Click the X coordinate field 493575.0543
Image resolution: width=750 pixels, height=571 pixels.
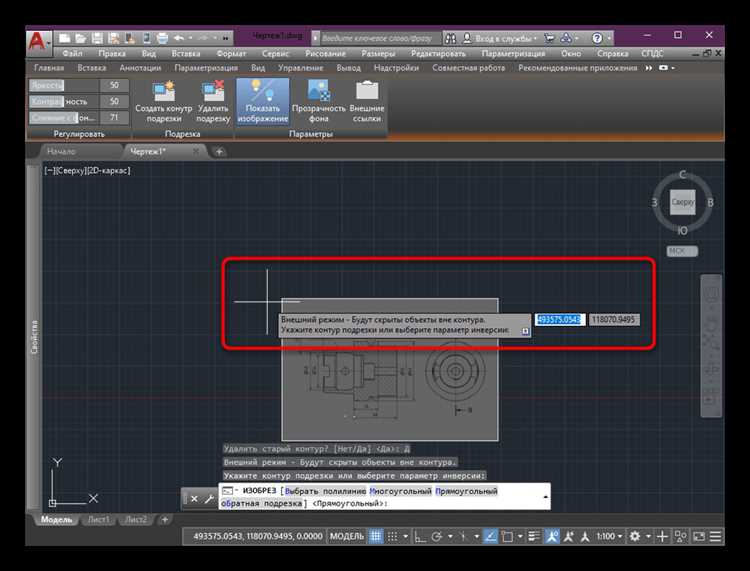560,319
